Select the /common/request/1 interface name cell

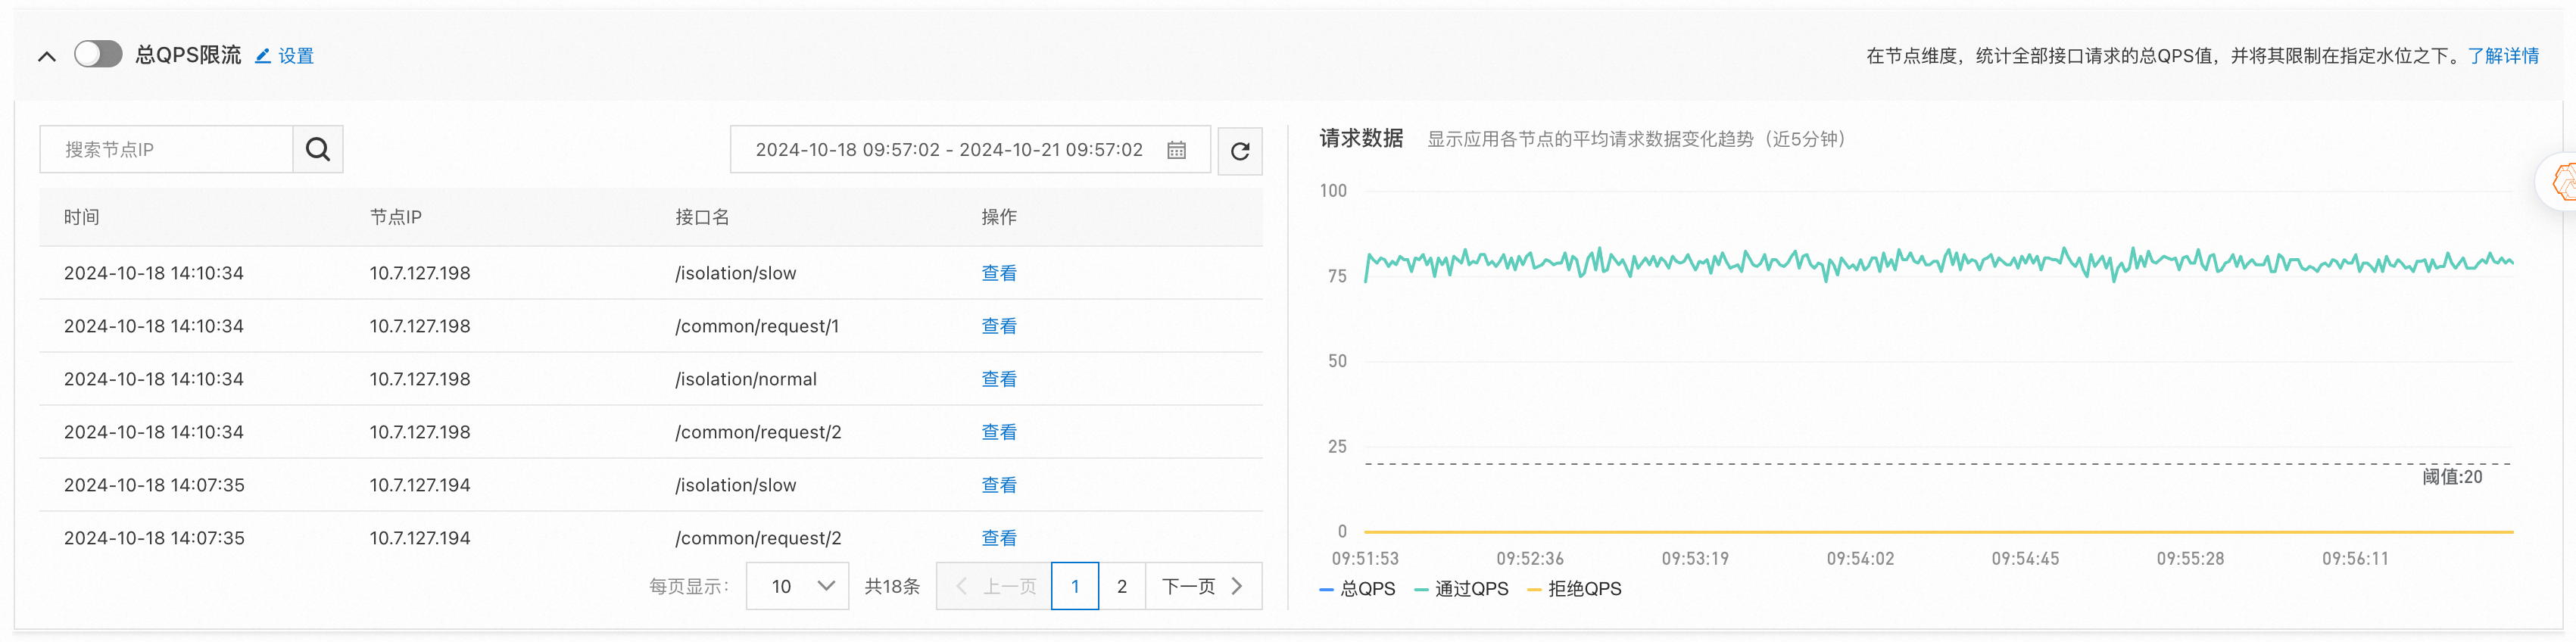[x=757, y=326]
